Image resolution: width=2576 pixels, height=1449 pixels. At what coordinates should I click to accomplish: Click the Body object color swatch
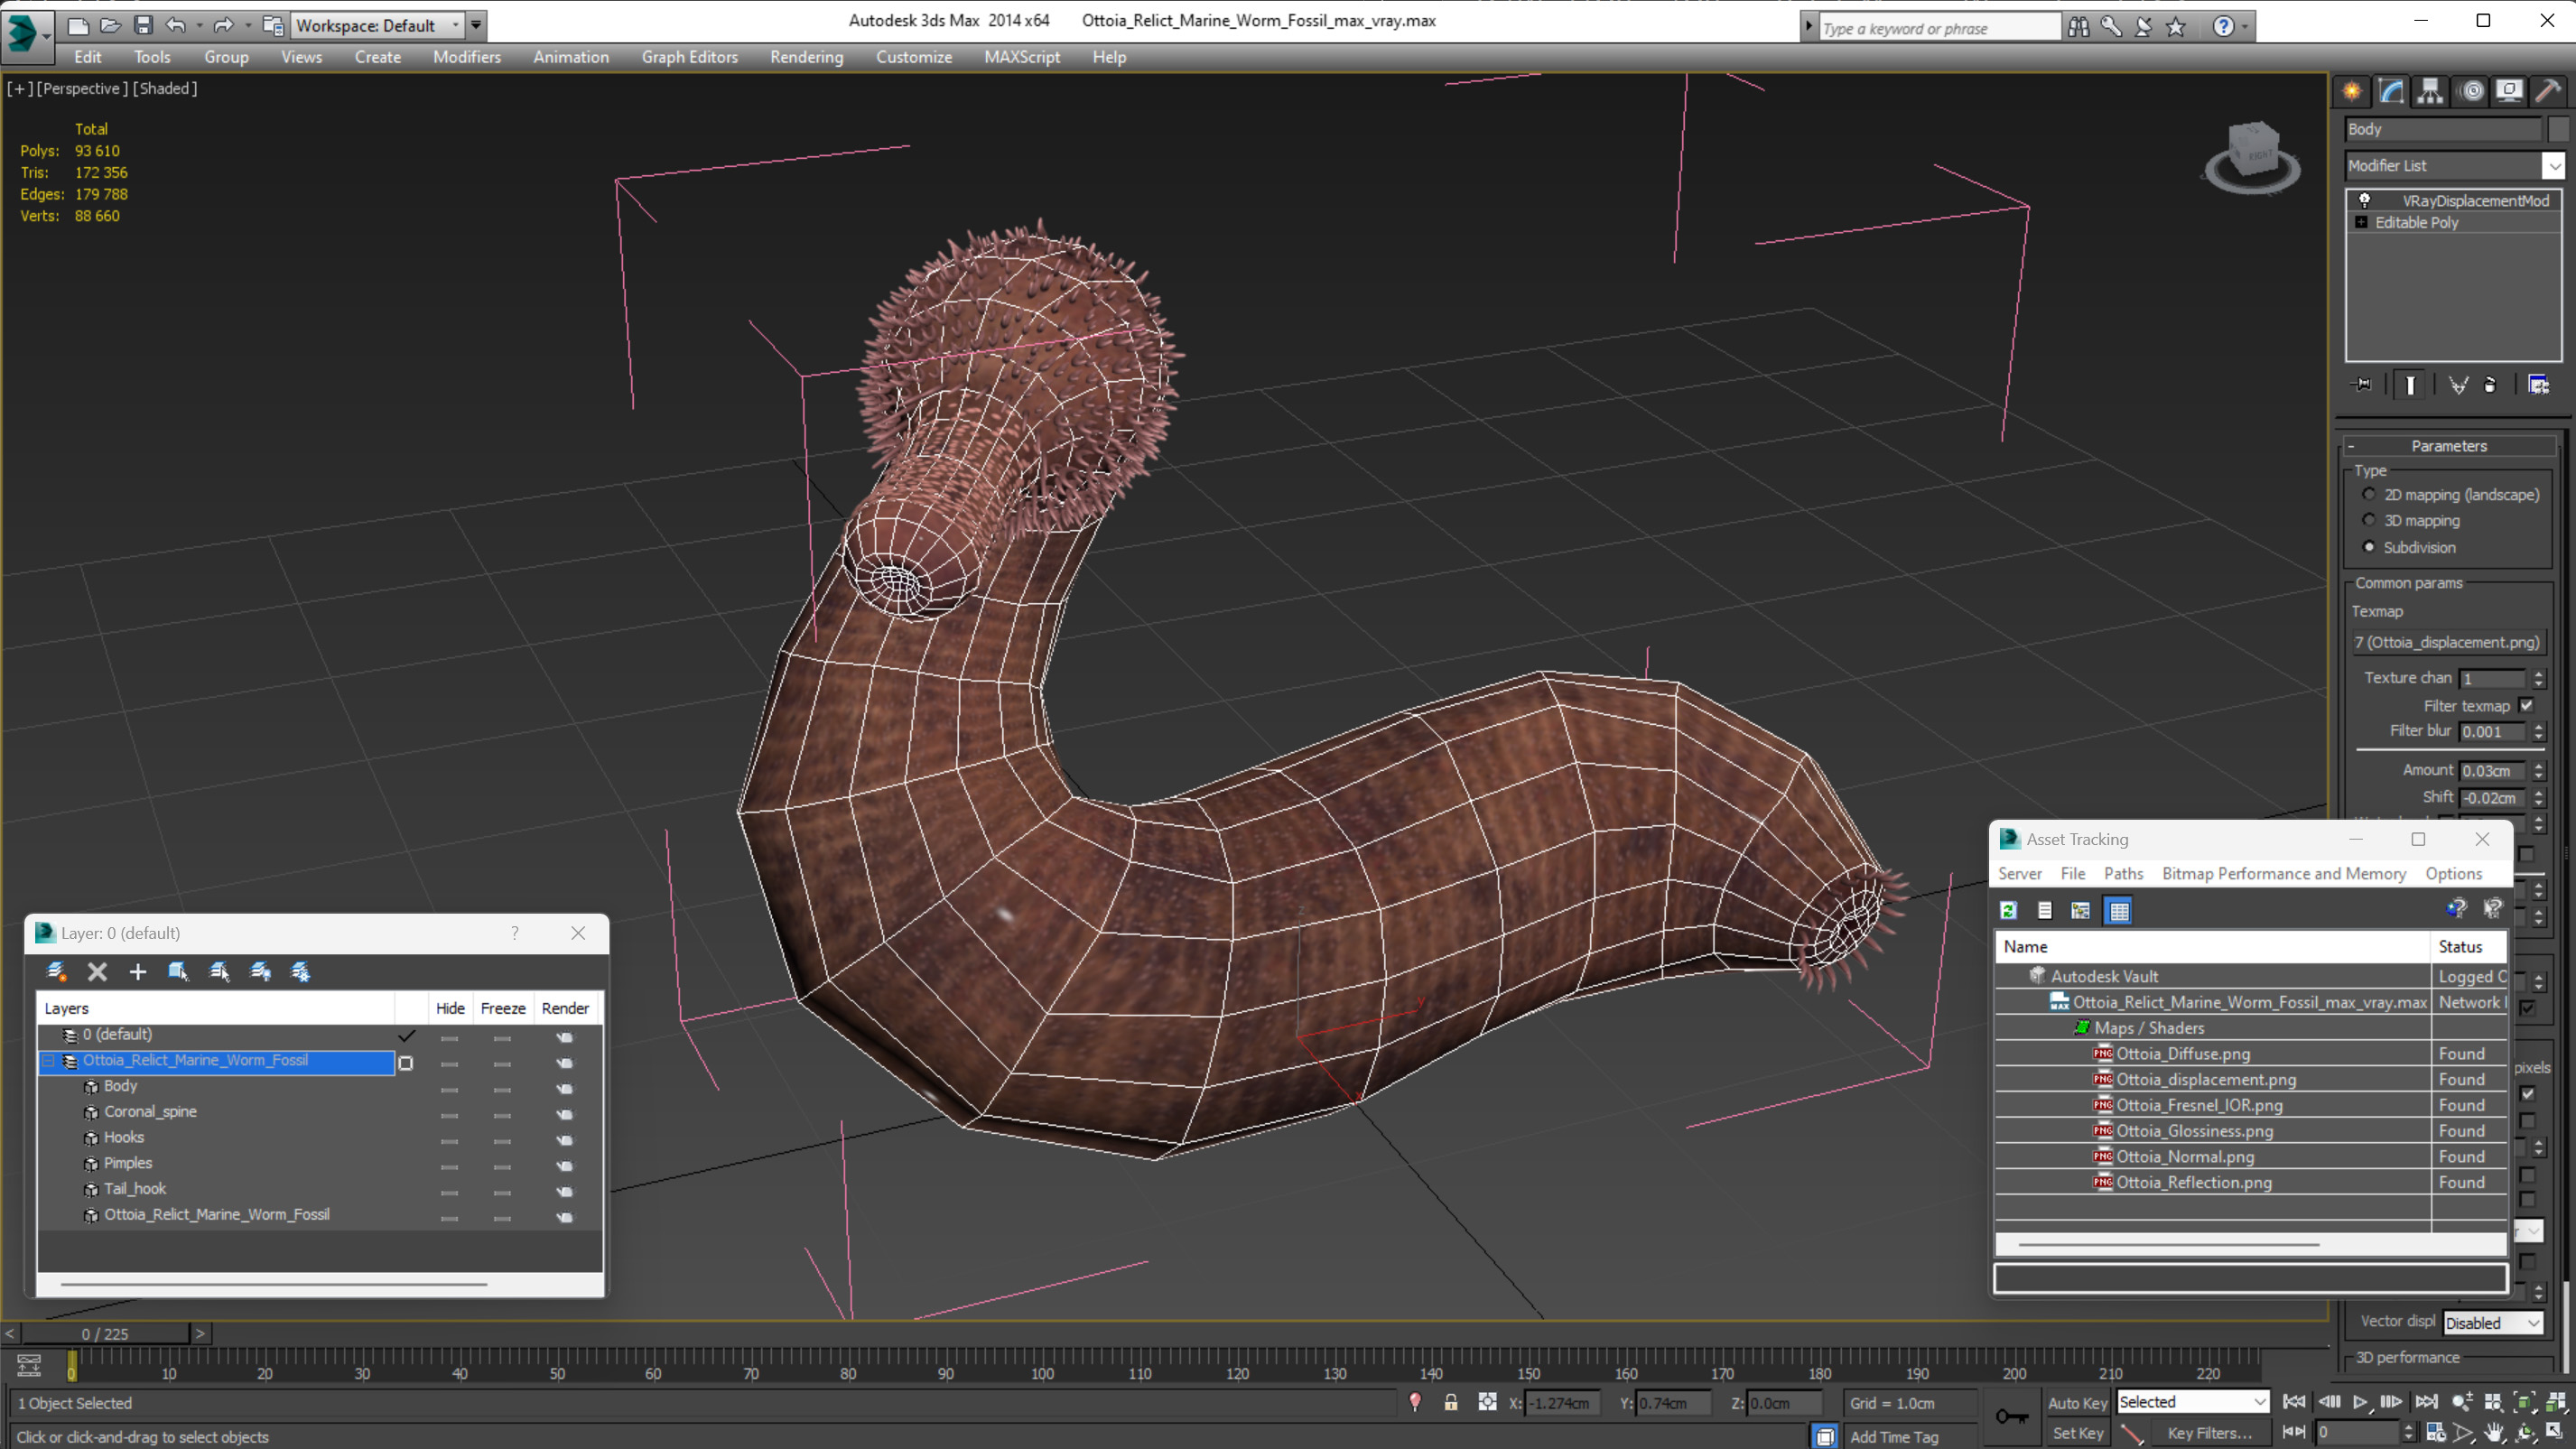point(2557,129)
